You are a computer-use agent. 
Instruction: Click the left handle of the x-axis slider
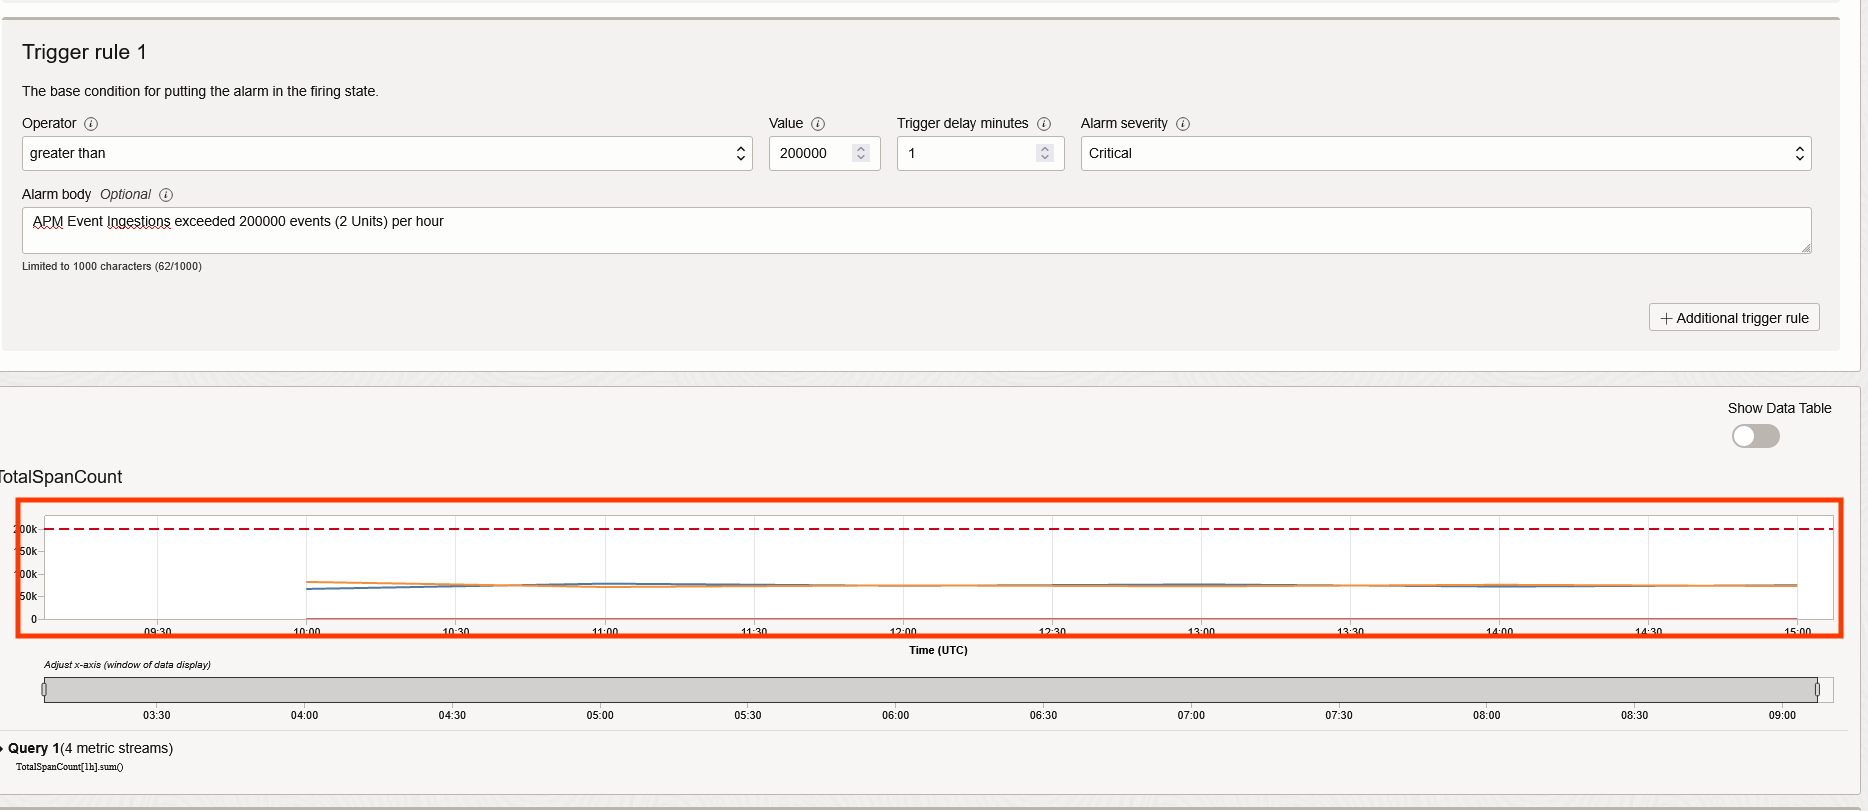click(44, 690)
